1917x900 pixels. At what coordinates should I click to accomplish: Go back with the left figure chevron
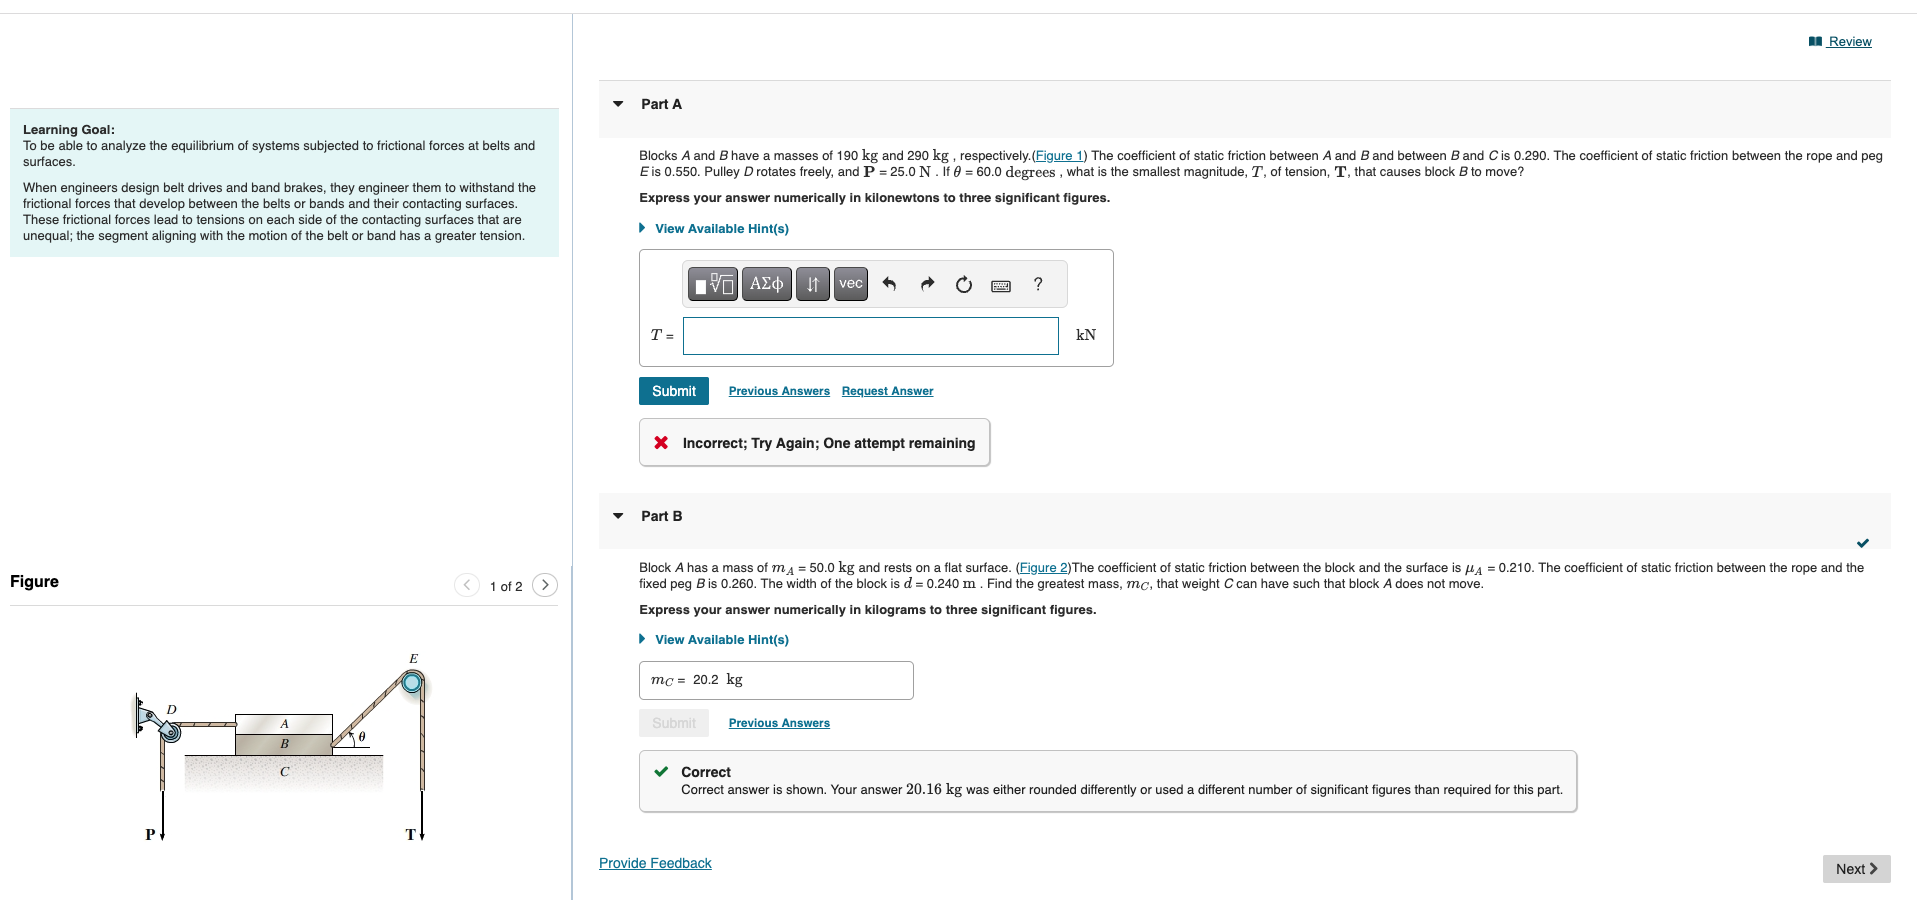466,585
